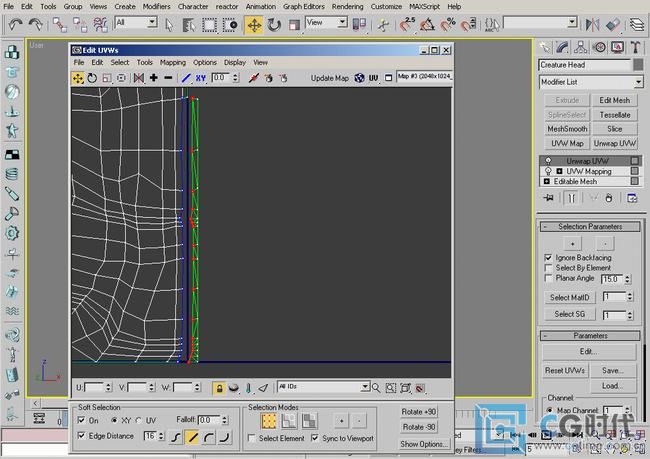This screenshot has width=650, height=459.
Task: Select the Face sub-object selection mode
Action: (309, 421)
